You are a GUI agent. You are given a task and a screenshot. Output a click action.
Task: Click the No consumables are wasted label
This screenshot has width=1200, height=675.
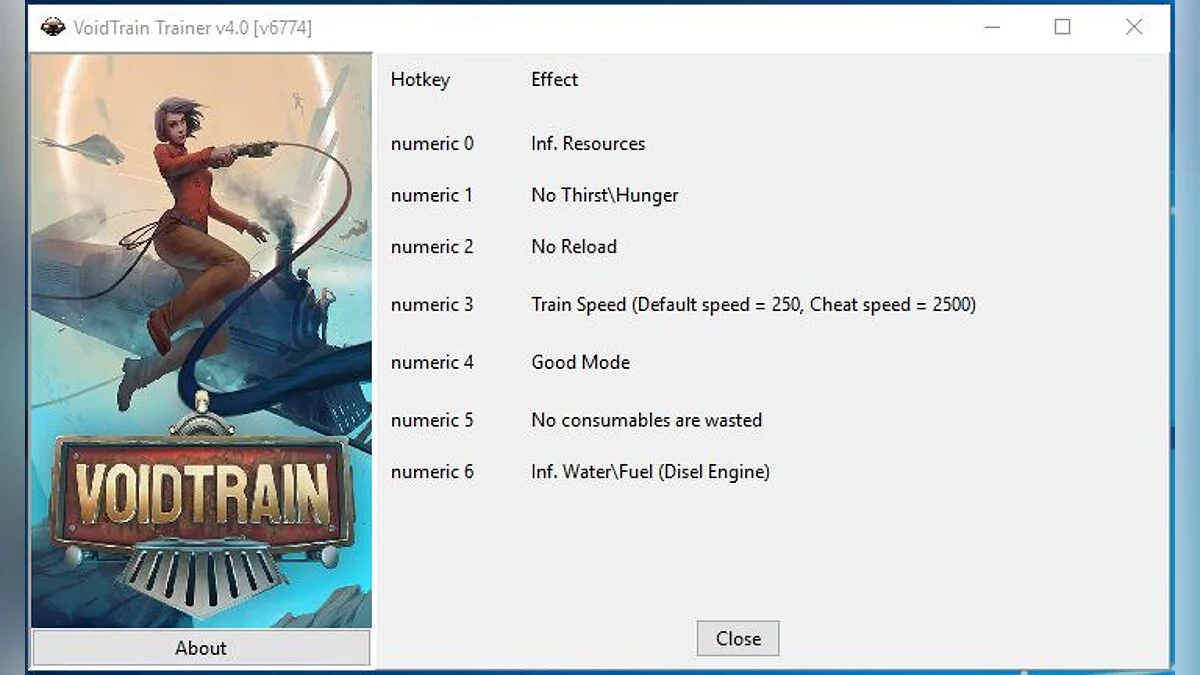(x=646, y=421)
